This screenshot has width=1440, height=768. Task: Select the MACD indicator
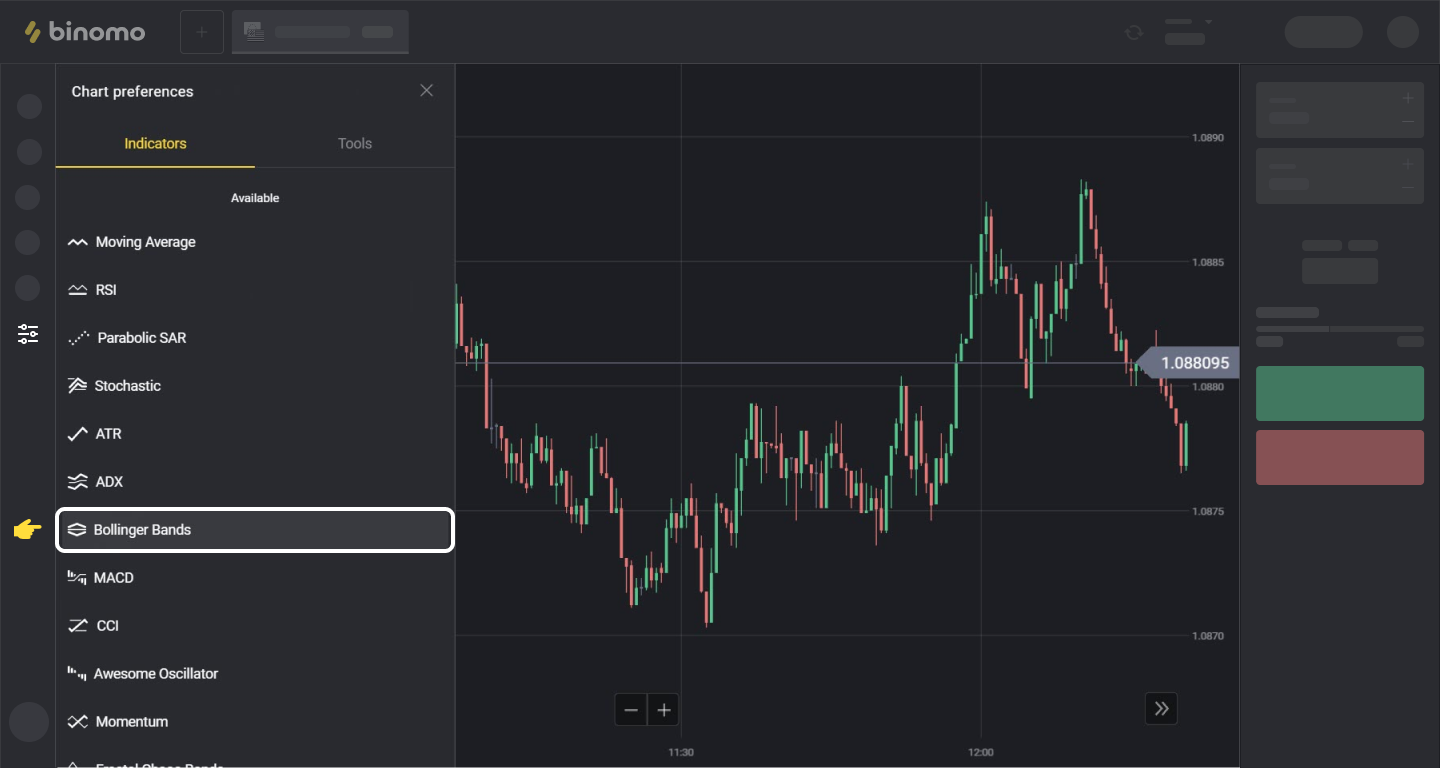click(255, 578)
